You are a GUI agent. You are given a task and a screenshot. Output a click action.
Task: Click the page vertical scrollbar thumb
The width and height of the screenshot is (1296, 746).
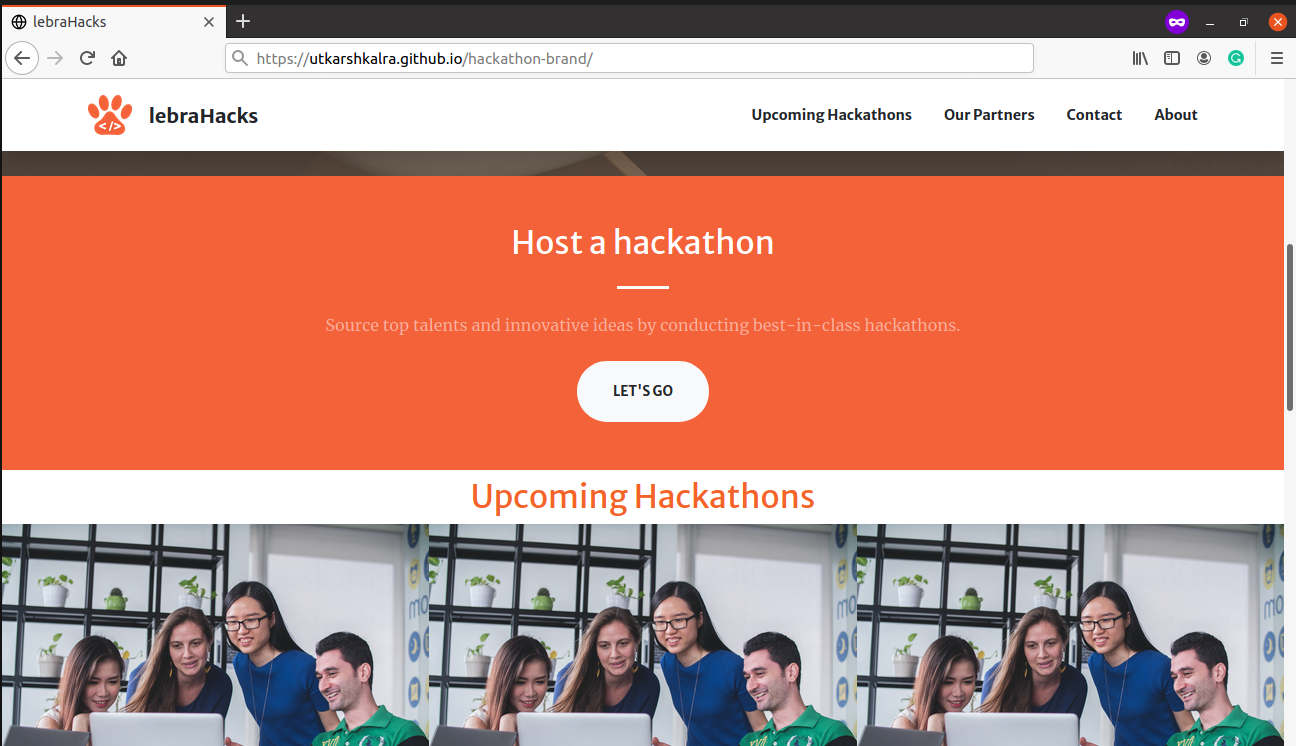(1290, 326)
